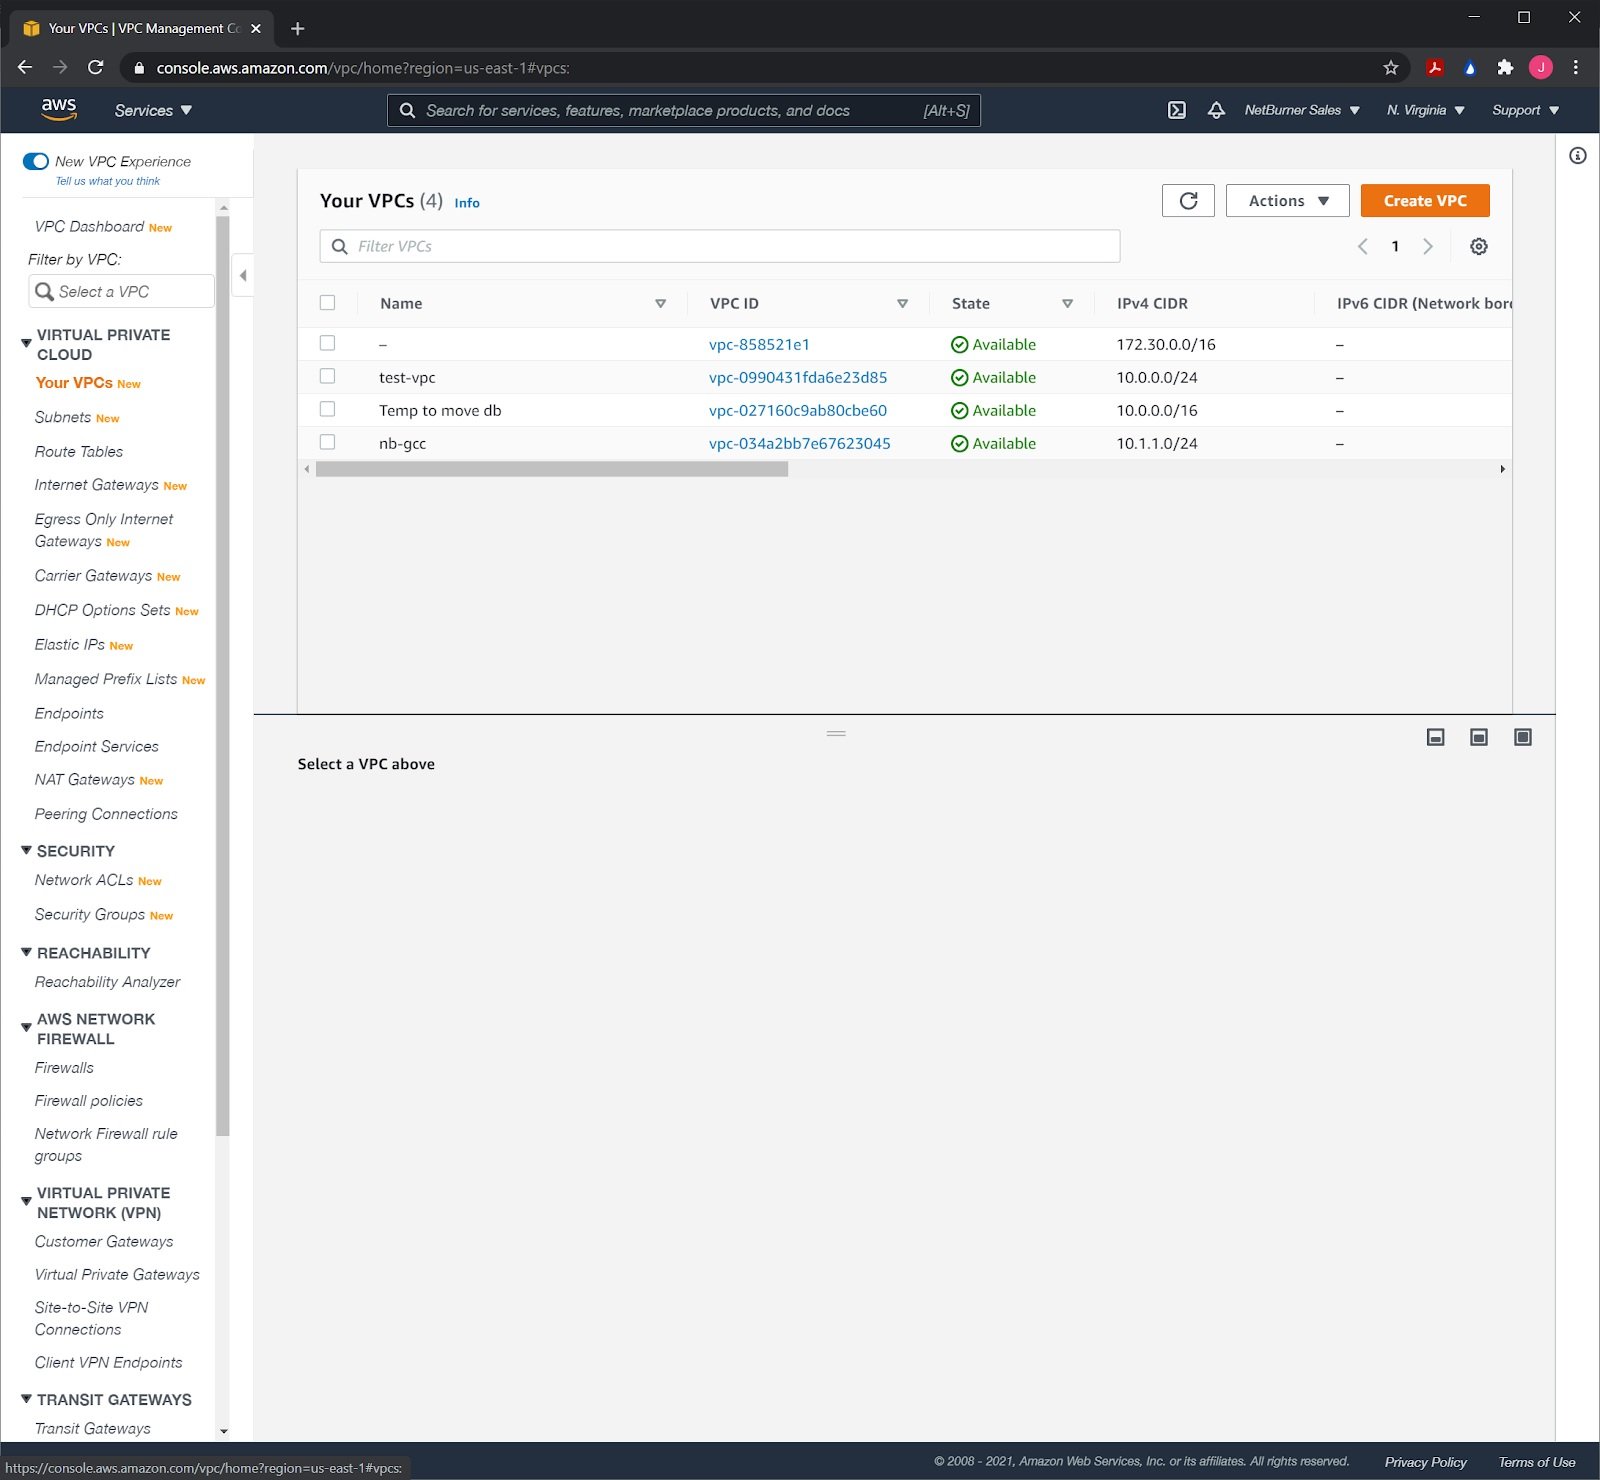Viewport: 1600px width, 1480px height.
Task: Toggle the New VPC Experience switch
Action: 36,161
